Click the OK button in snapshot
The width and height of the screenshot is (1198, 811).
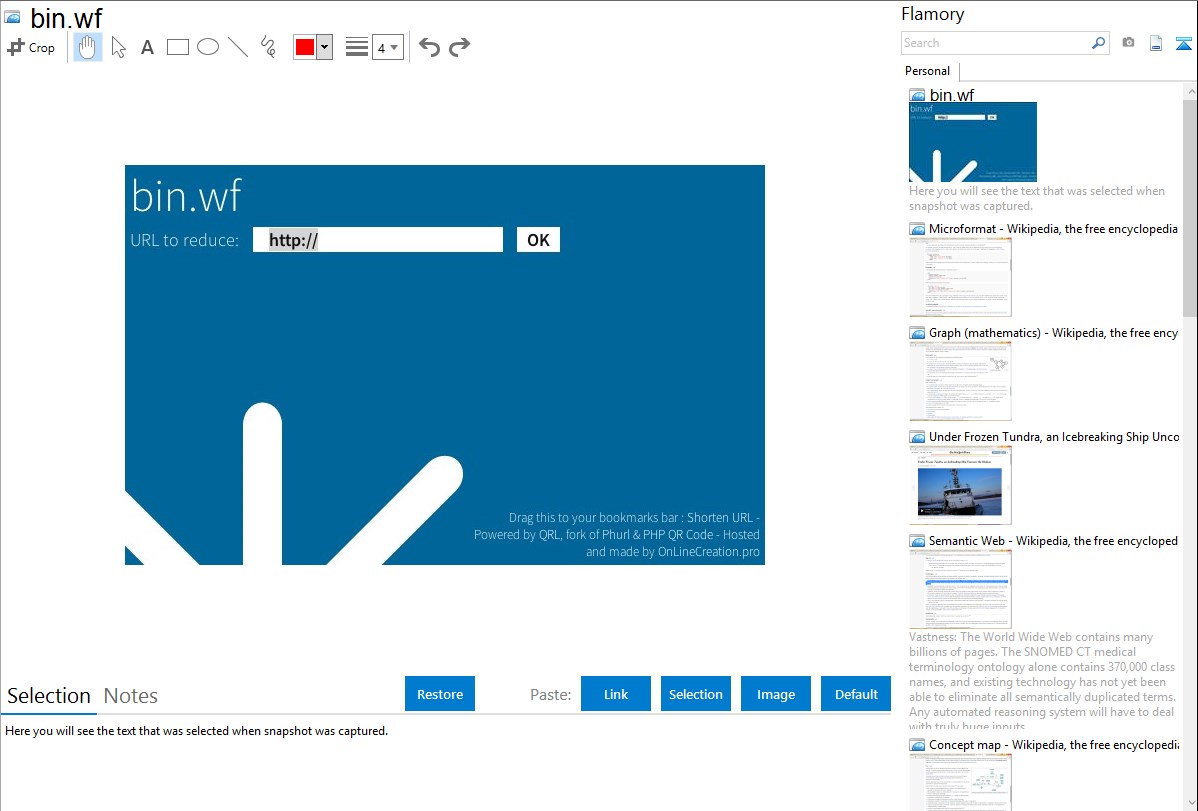539,240
